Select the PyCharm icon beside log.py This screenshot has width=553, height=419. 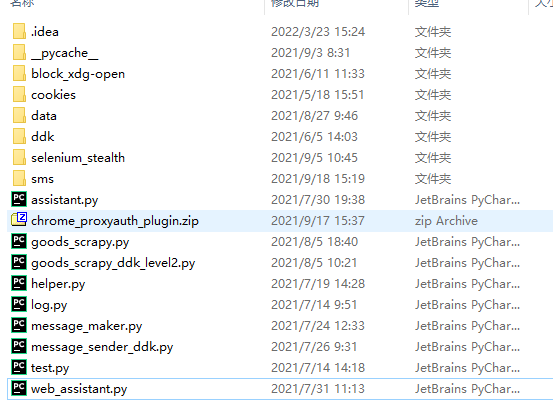19,304
